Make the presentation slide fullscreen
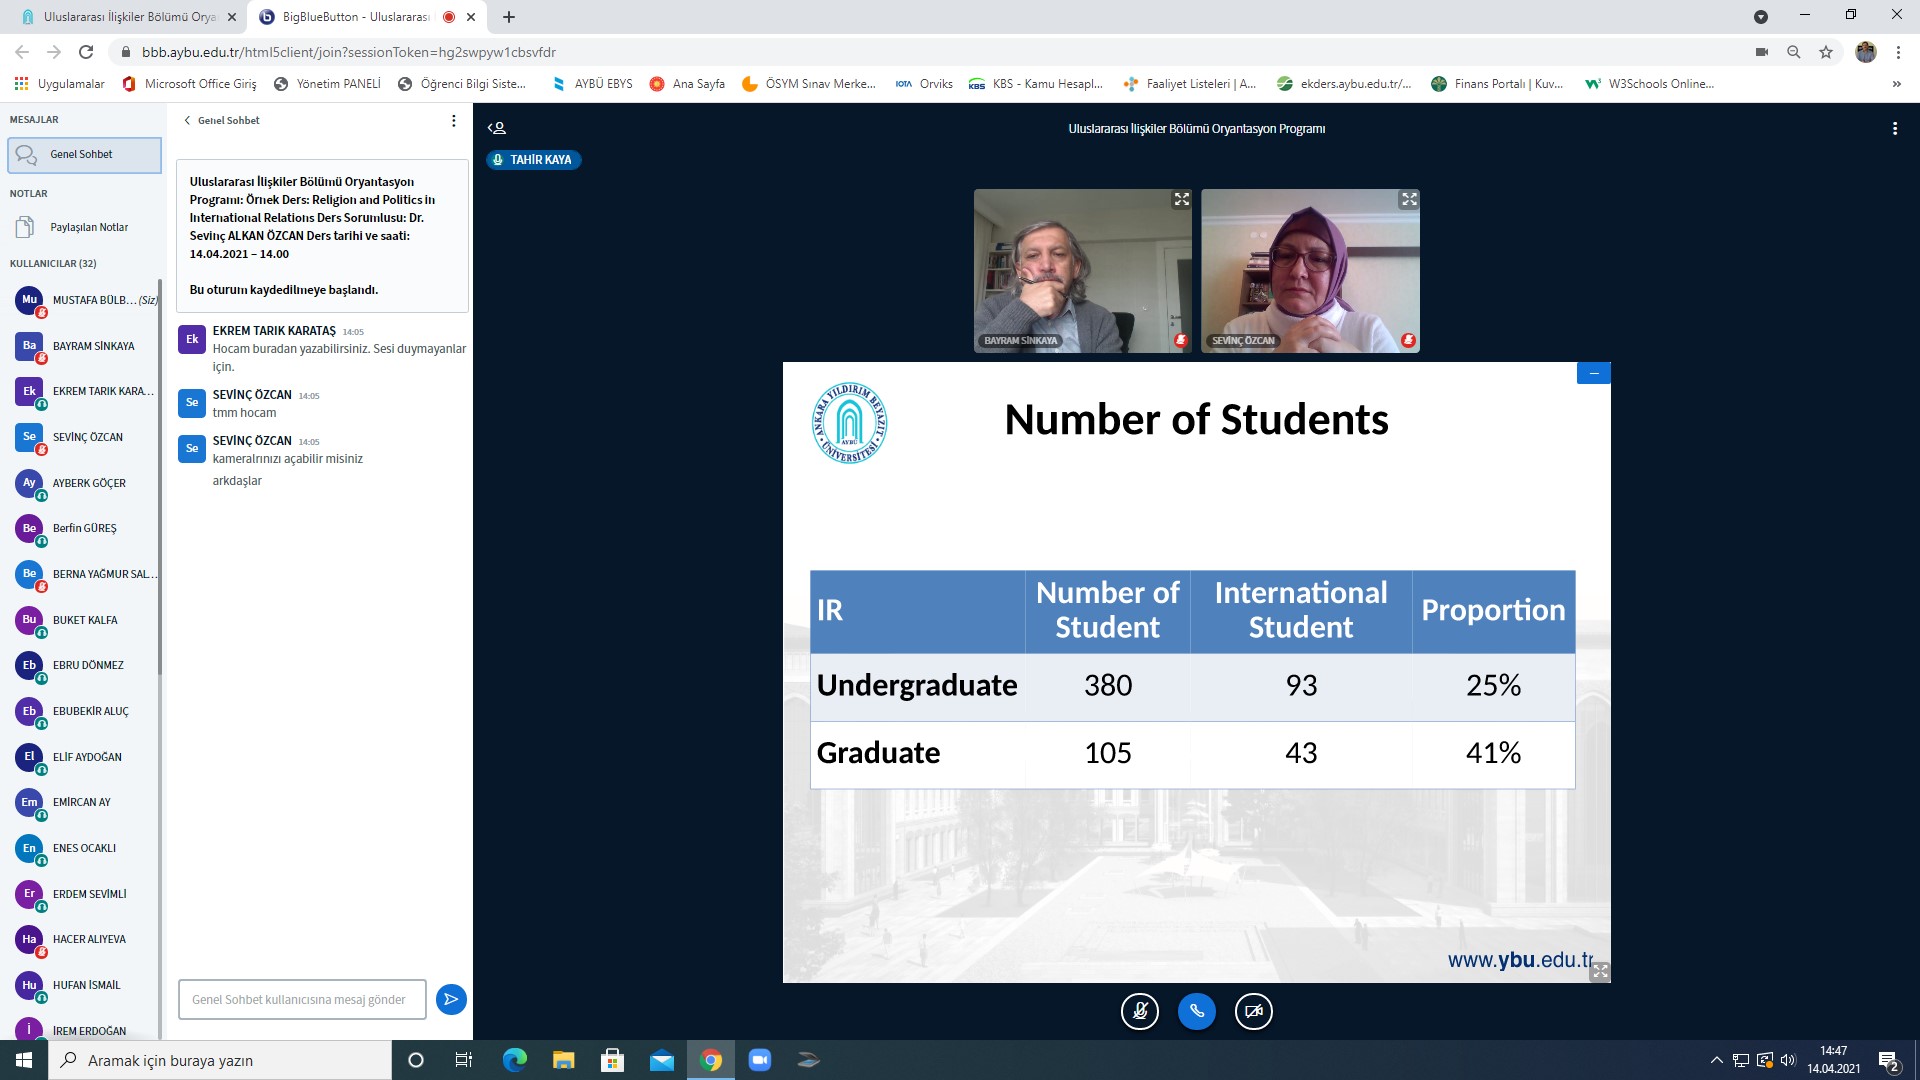This screenshot has width=1920, height=1080. tap(1600, 971)
